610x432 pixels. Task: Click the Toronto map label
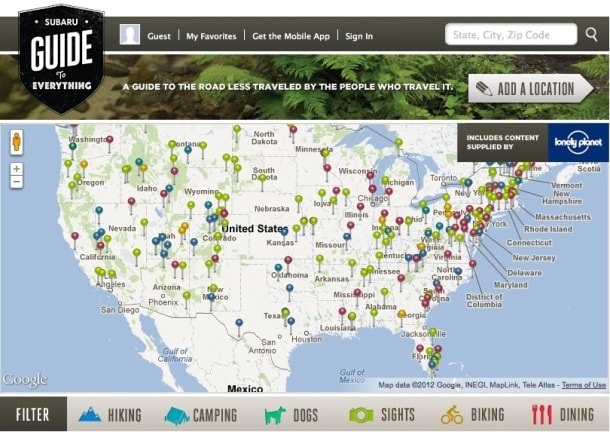(x=443, y=178)
